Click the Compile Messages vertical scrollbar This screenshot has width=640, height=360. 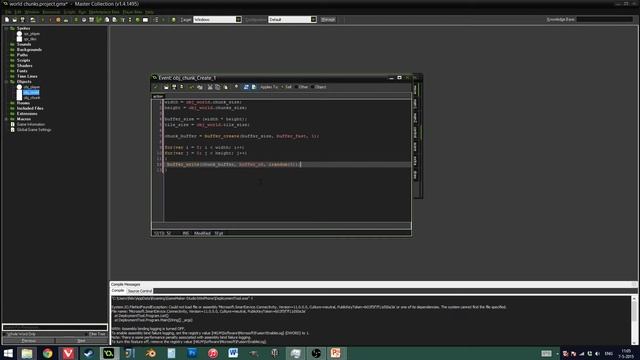pos(634,320)
